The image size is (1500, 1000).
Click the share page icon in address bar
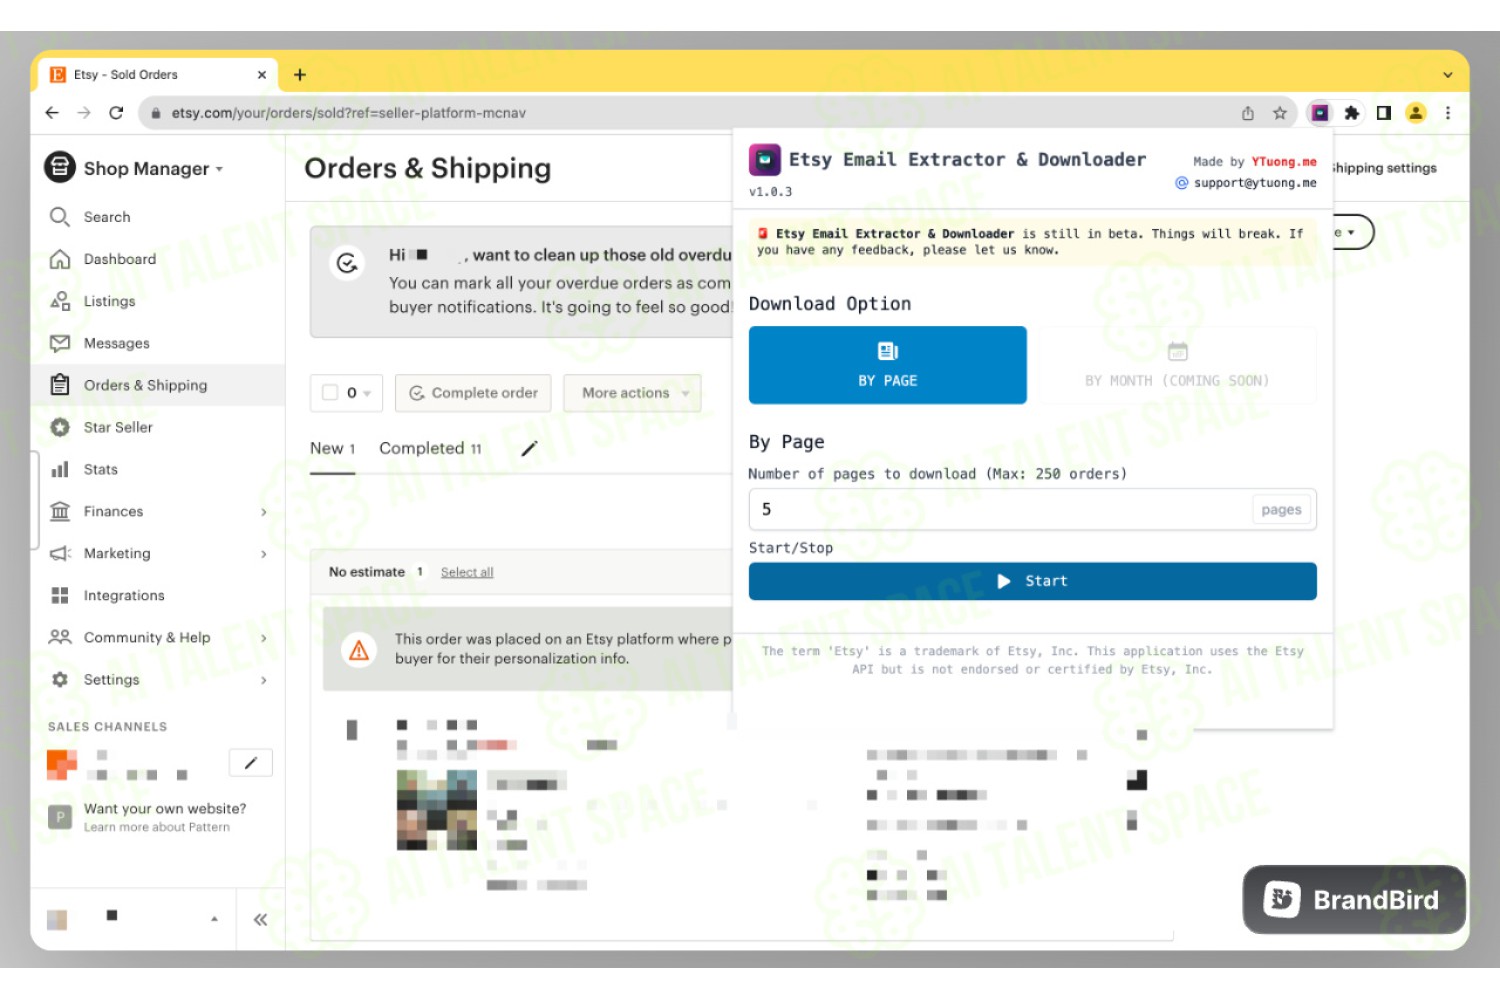click(x=1248, y=113)
